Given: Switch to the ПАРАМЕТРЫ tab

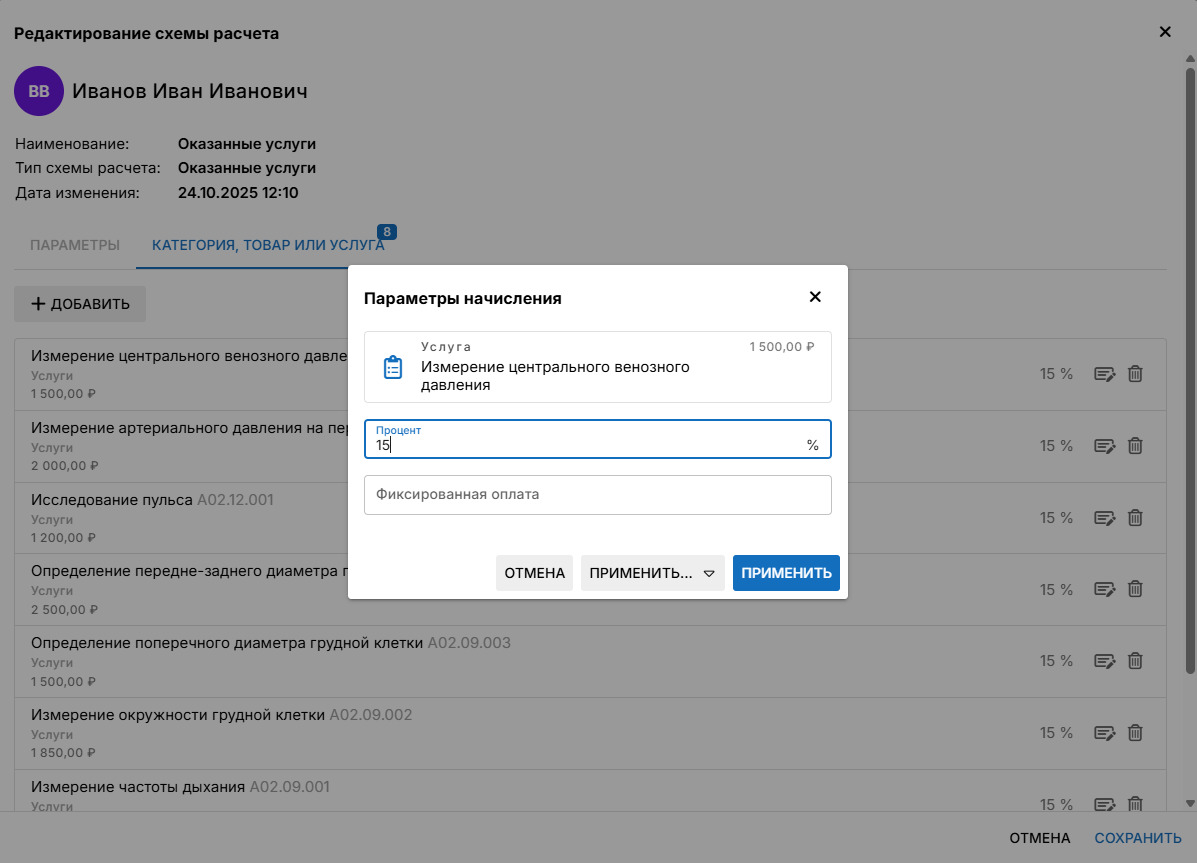Looking at the screenshot, I should pos(75,245).
